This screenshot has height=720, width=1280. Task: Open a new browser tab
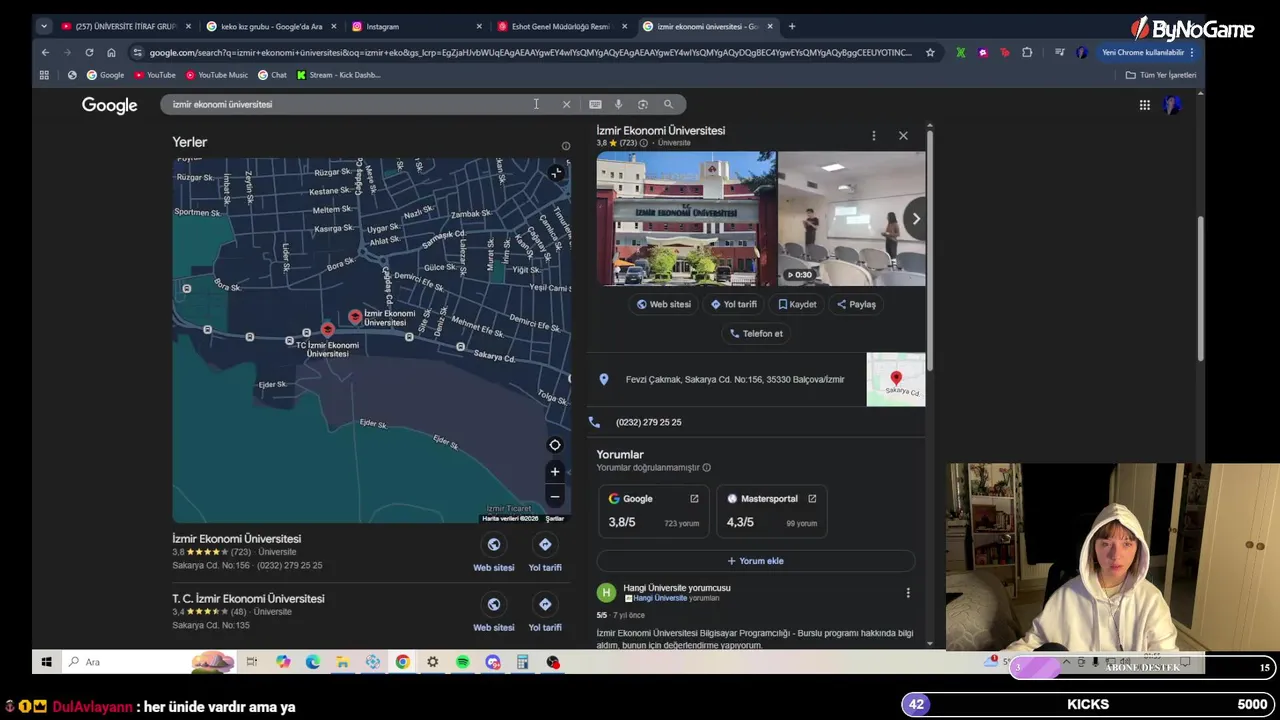click(792, 26)
